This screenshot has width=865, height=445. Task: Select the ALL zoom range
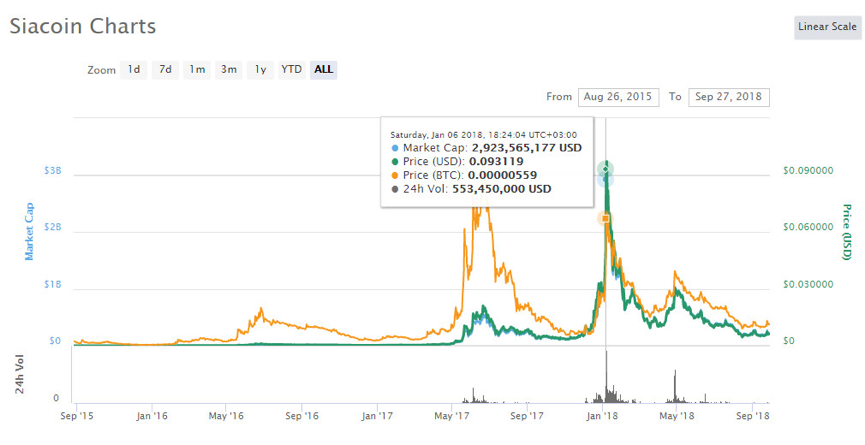pyautogui.click(x=323, y=69)
